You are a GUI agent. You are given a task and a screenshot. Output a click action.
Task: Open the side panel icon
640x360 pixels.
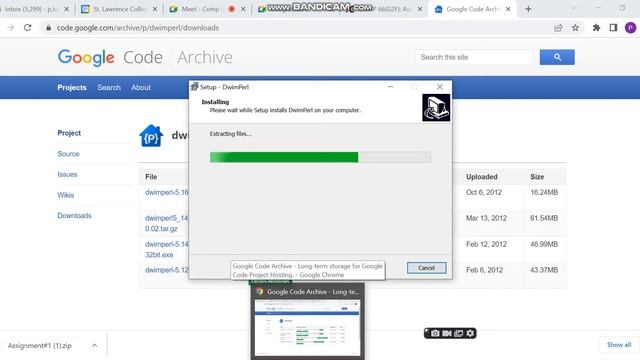point(613,28)
